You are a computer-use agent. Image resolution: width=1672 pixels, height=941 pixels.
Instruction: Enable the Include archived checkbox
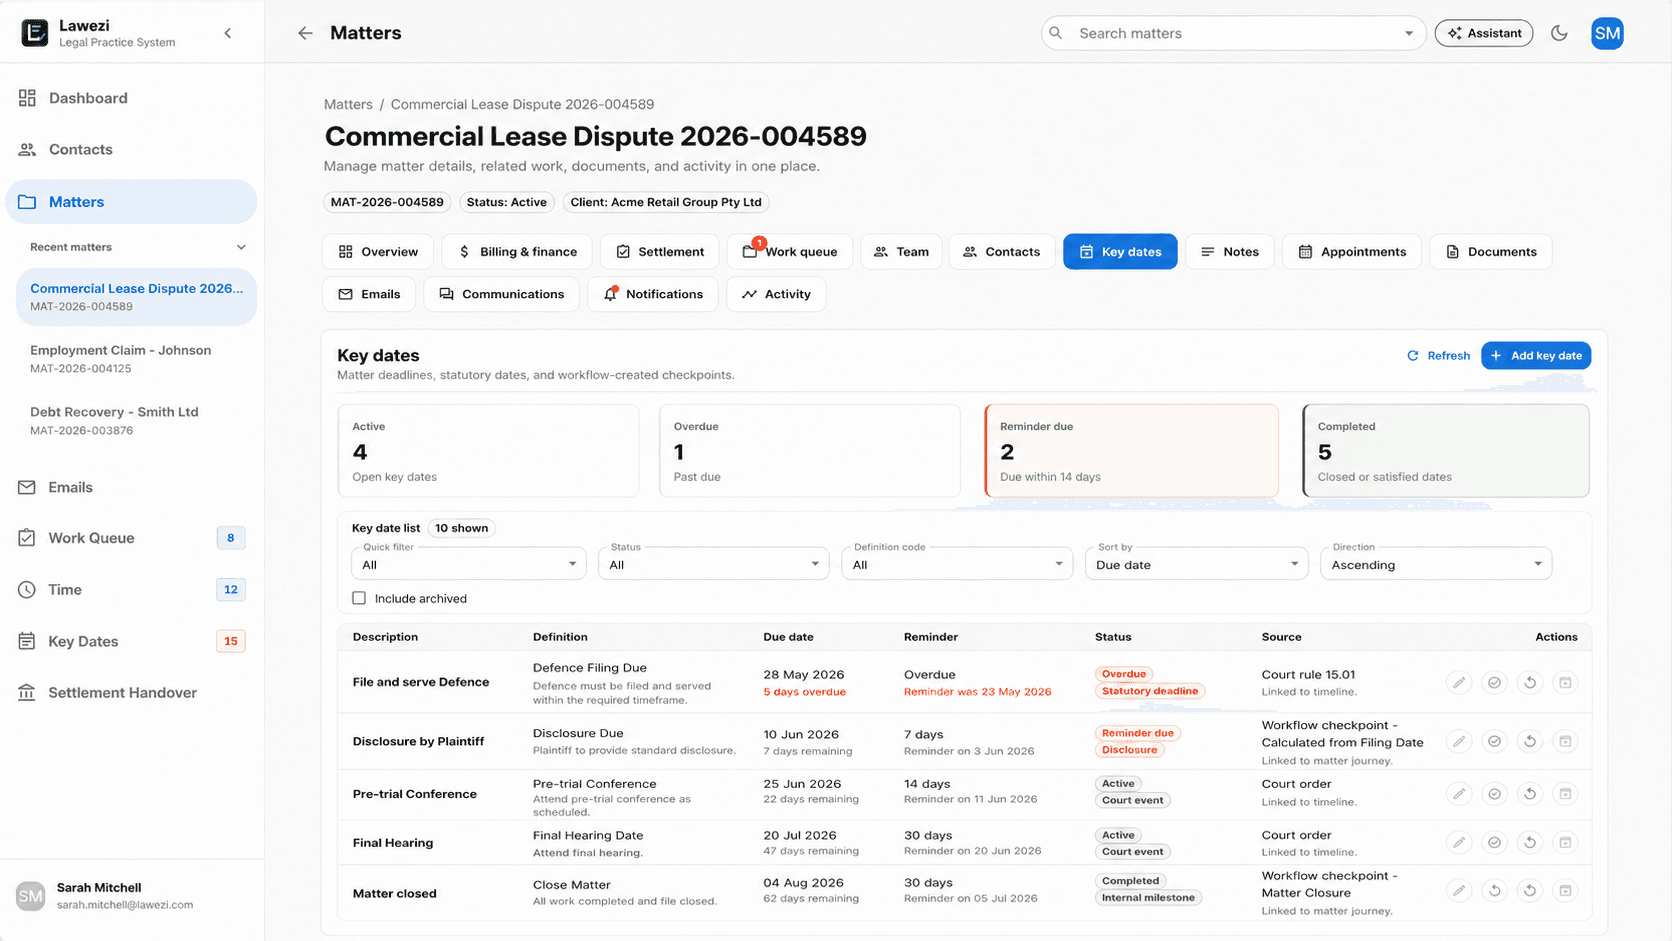click(x=359, y=598)
